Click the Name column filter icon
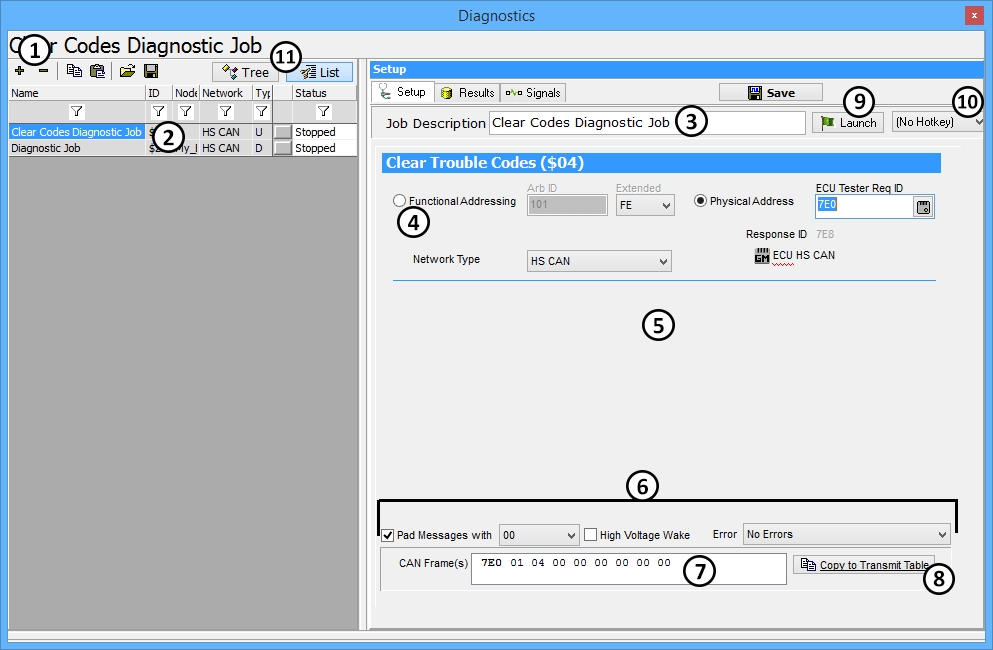Image resolution: width=993 pixels, height=650 pixels. coord(77,111)
